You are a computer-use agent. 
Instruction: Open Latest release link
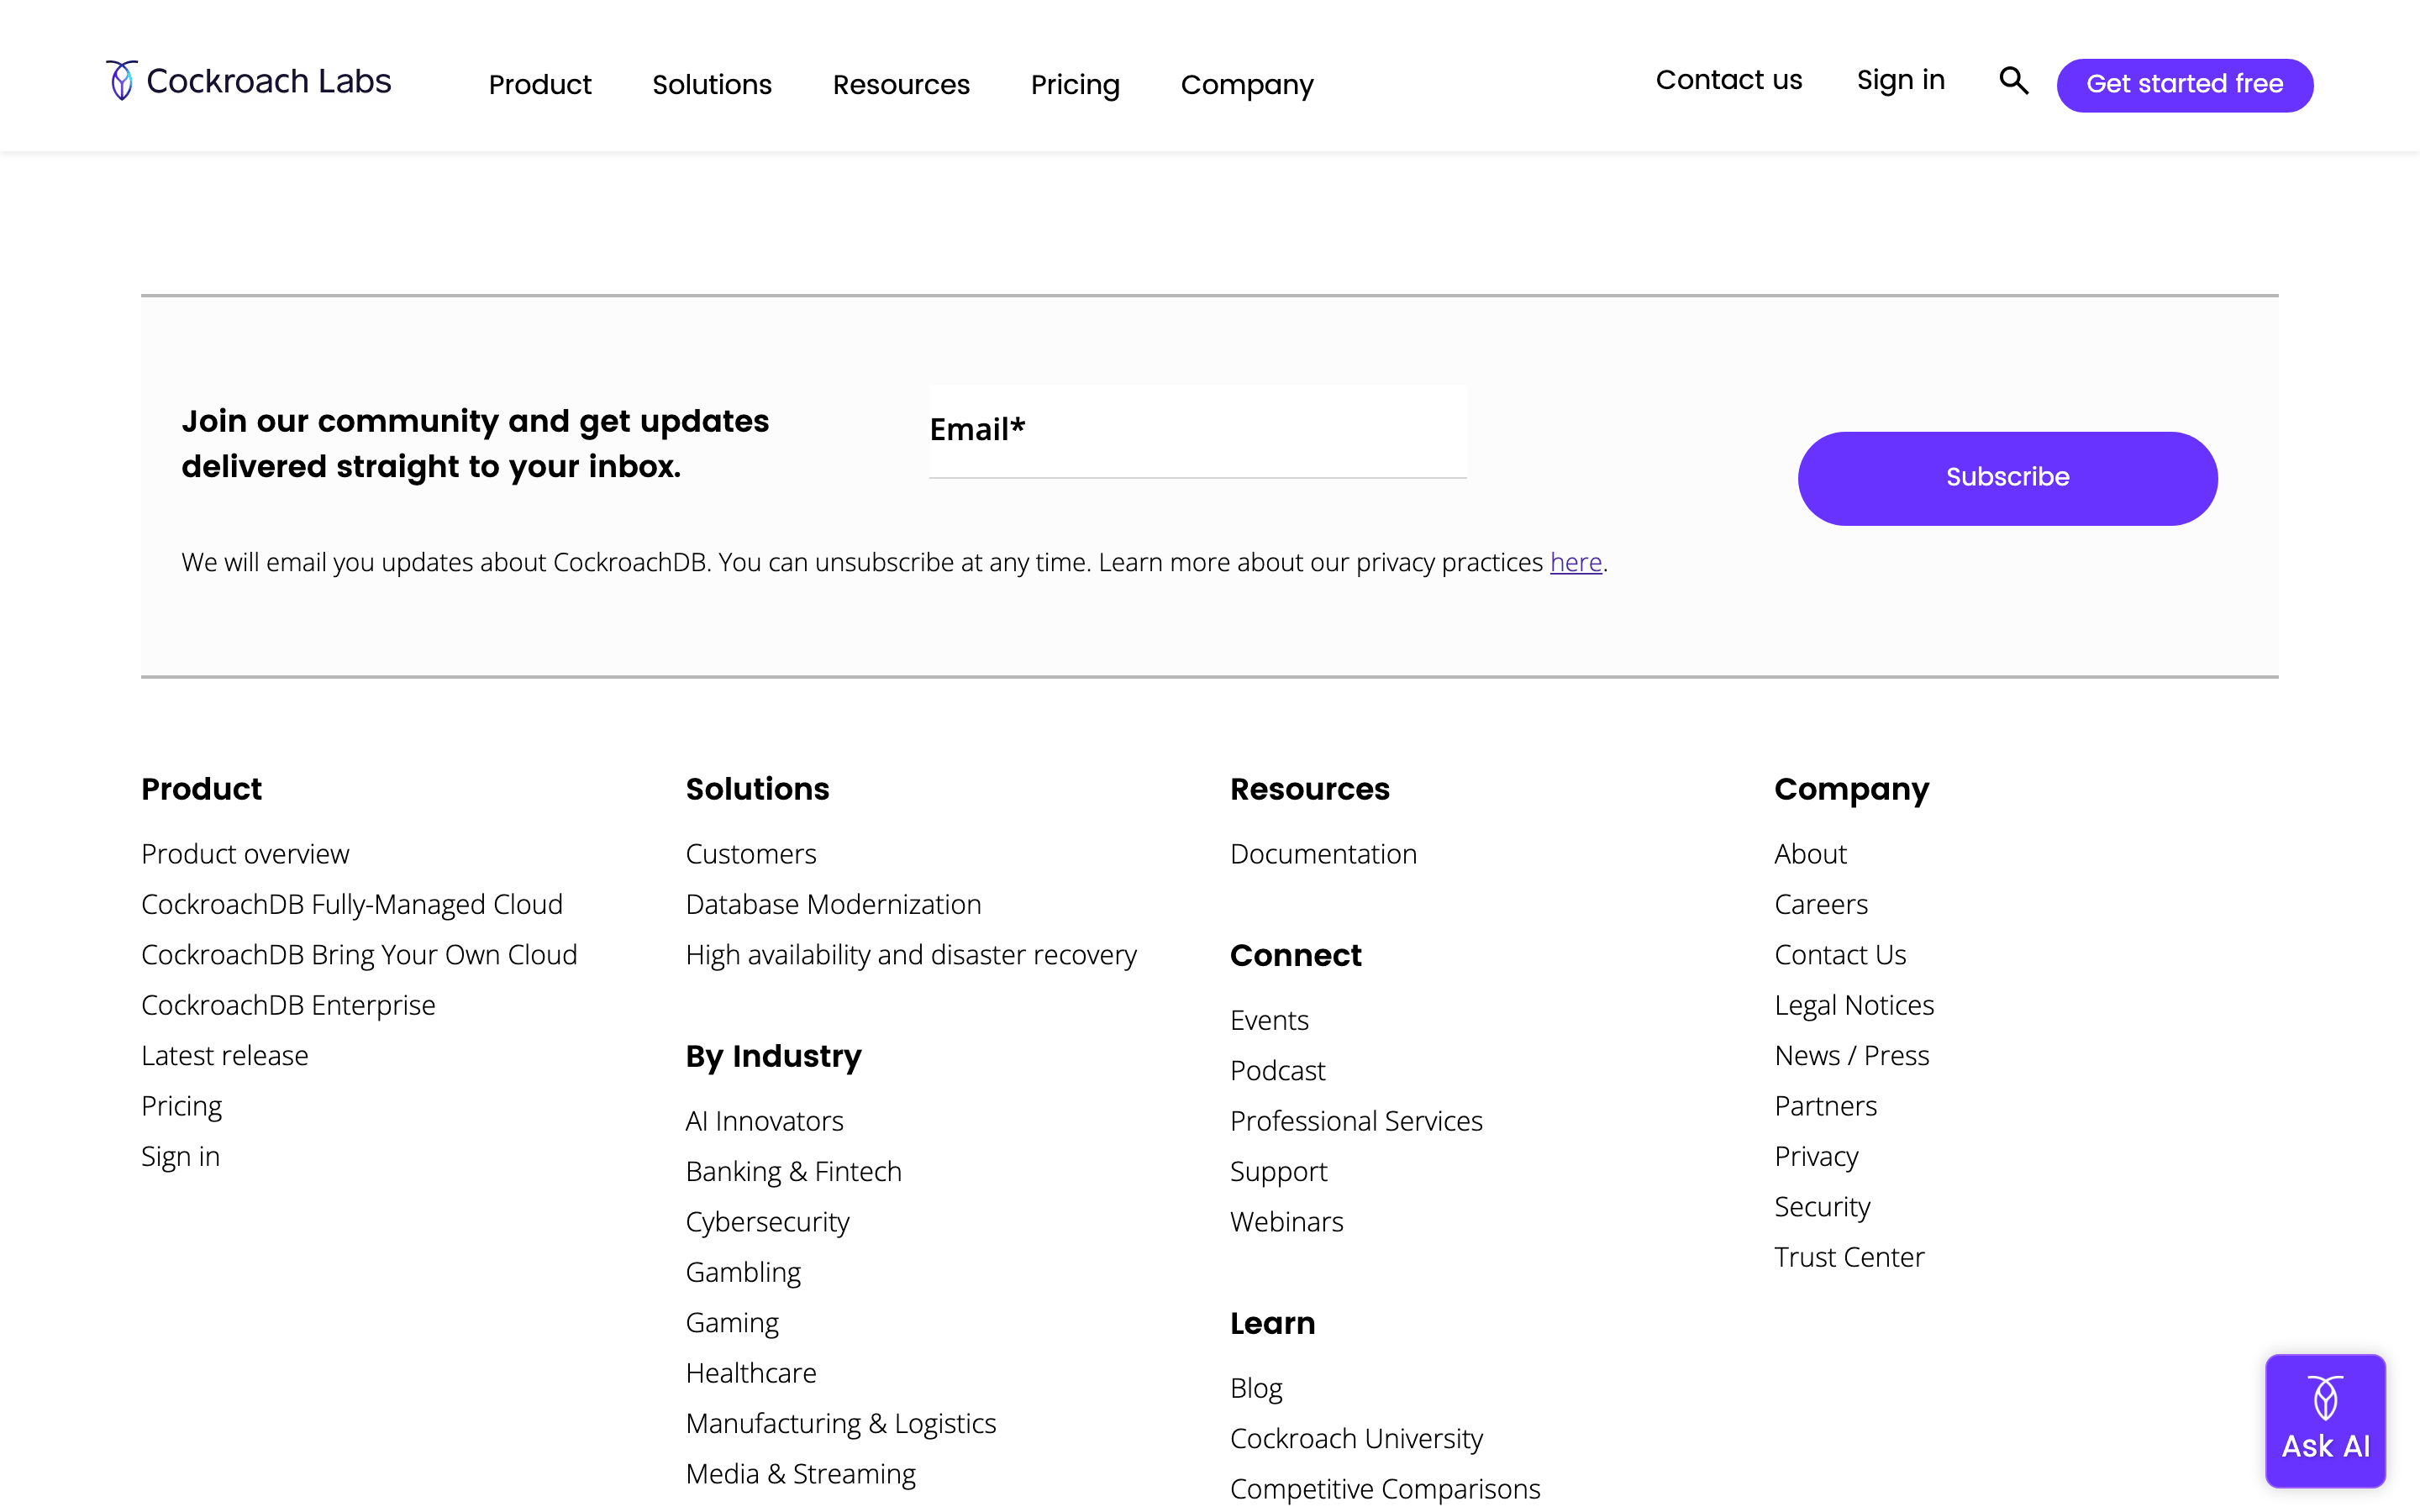[x=225, y=1055]
